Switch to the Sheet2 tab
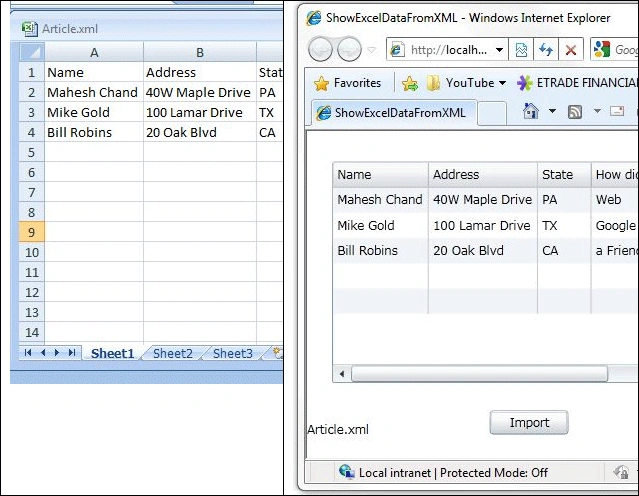Screen dimensions: 639x496 click(173, 353)
